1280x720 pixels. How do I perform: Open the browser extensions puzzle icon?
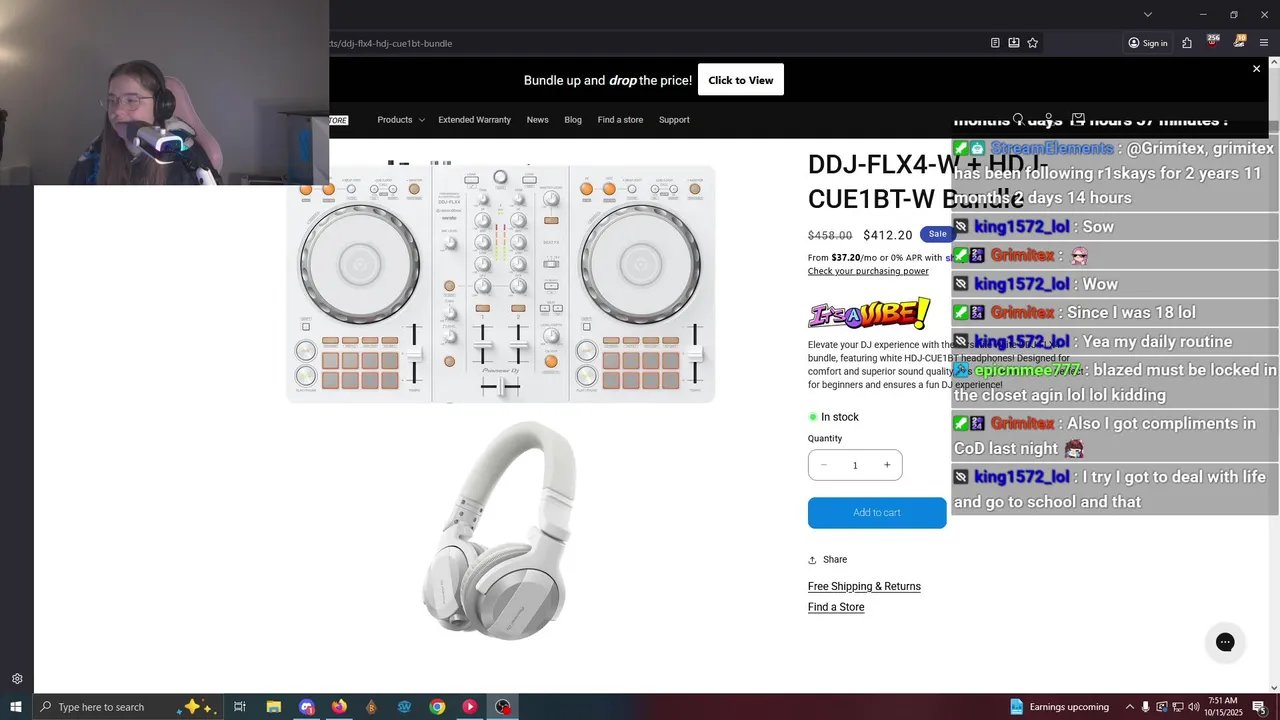tap(1187, 43)
